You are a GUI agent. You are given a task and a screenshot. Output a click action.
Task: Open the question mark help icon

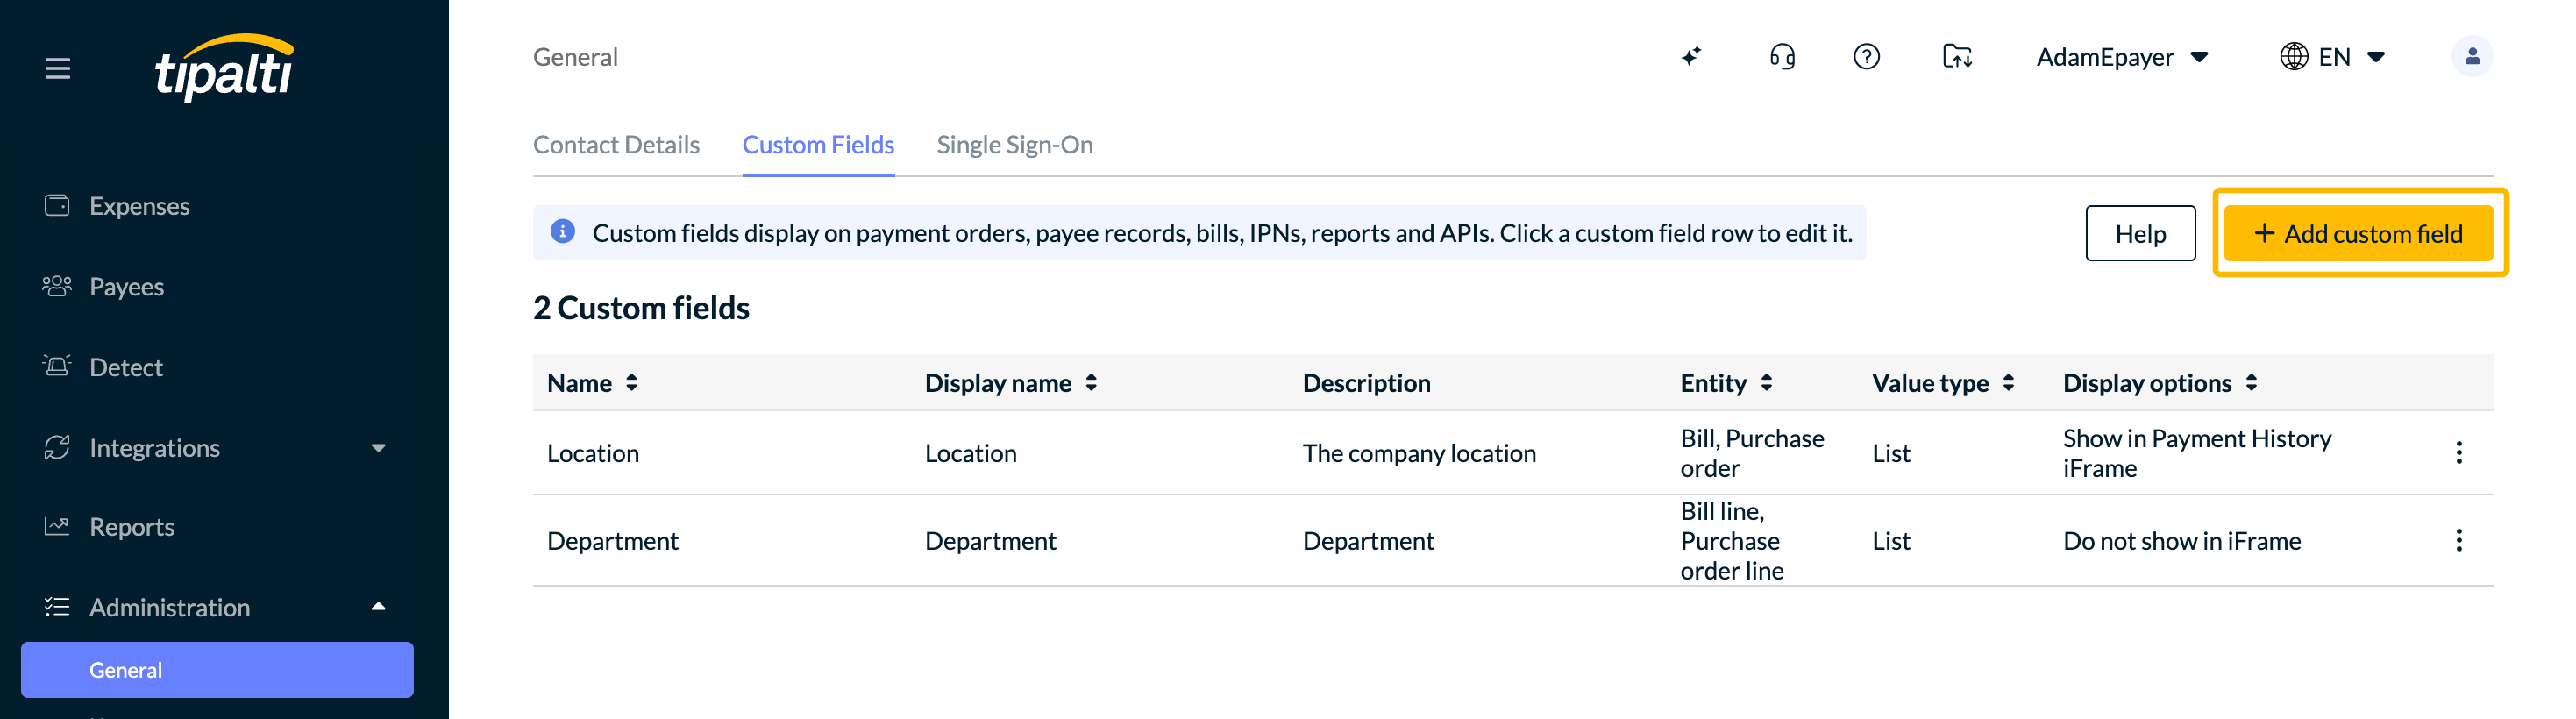pos(1866,56)
